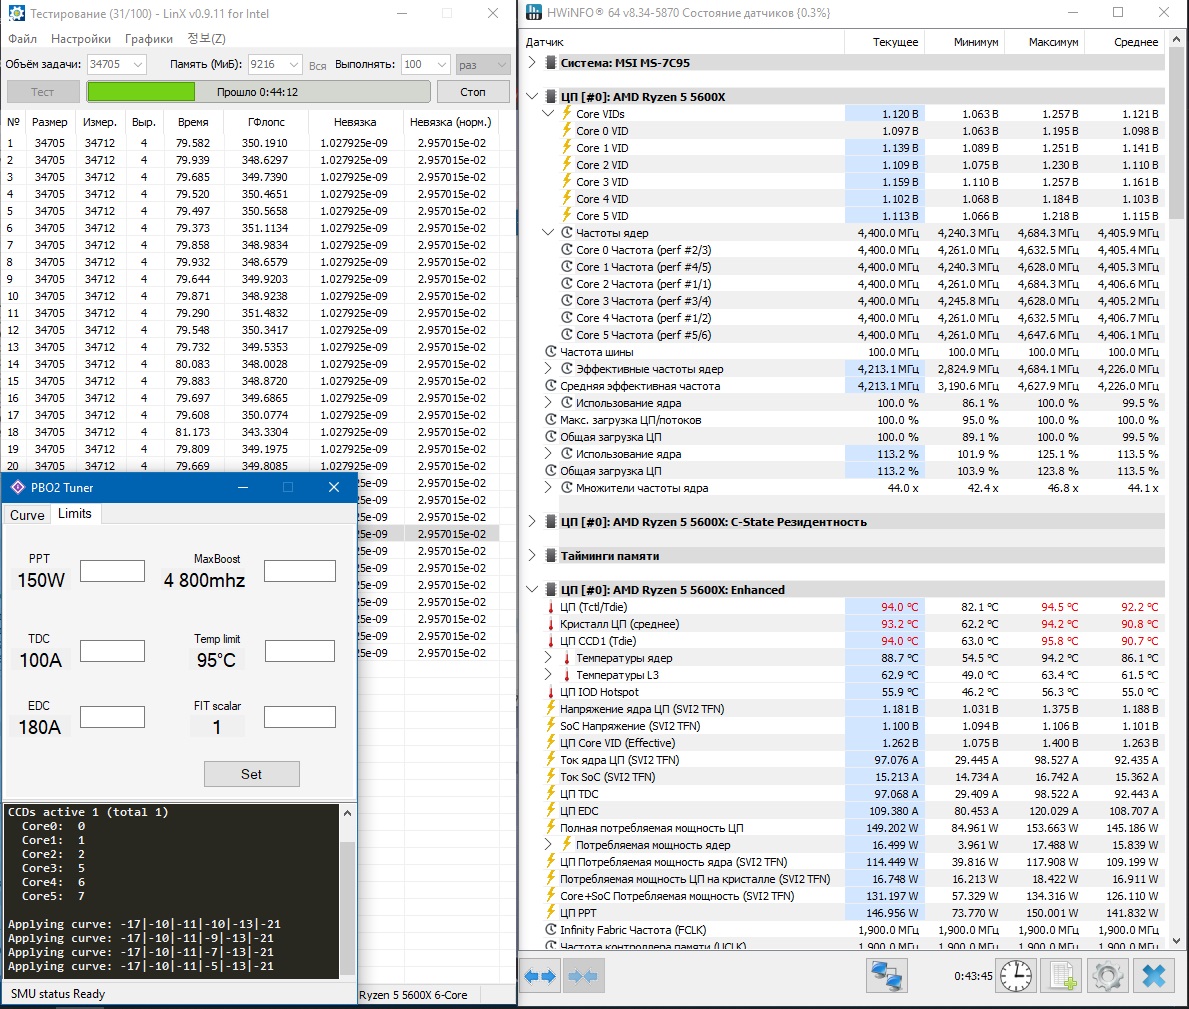This screenshot has height=1009, width=1189.
Task: Click Тест button in LinX
Action: pos(42,92)
